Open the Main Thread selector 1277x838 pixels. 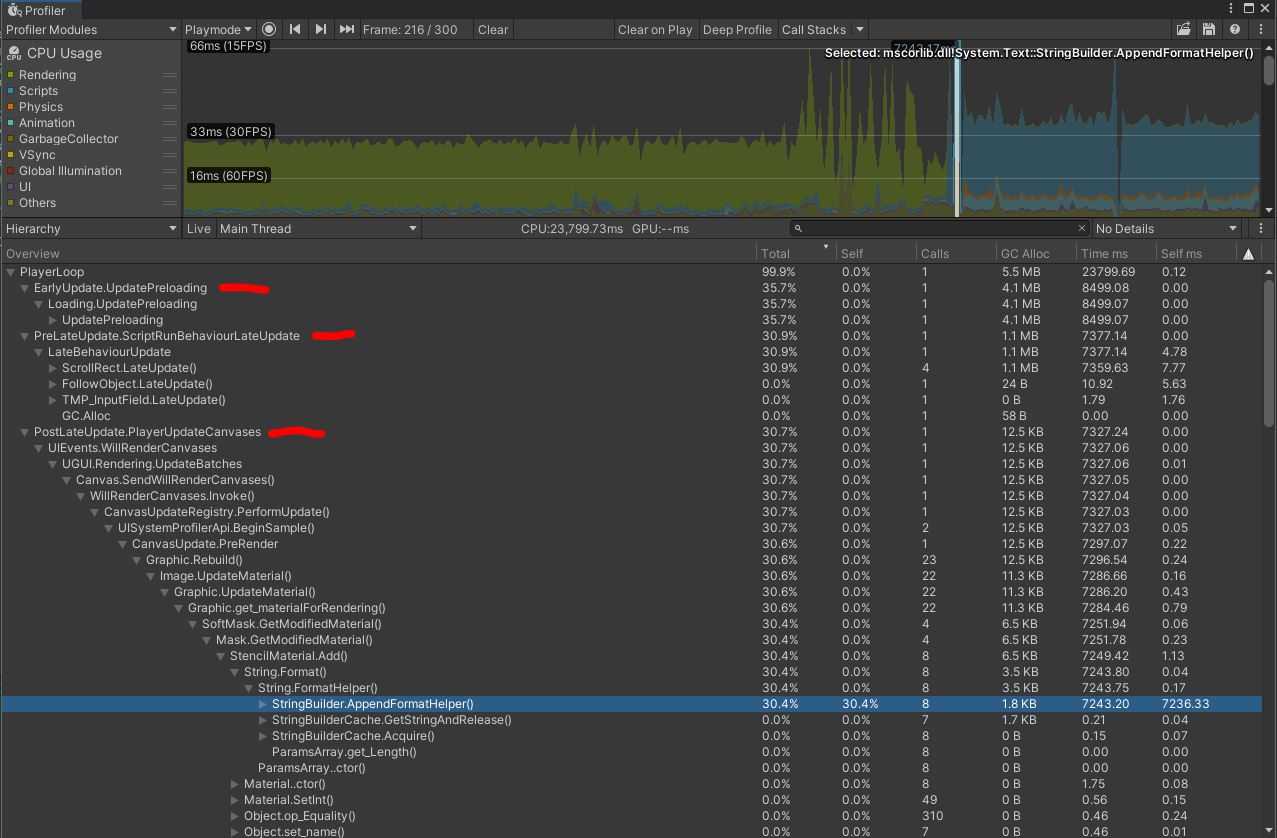(318, 228)
